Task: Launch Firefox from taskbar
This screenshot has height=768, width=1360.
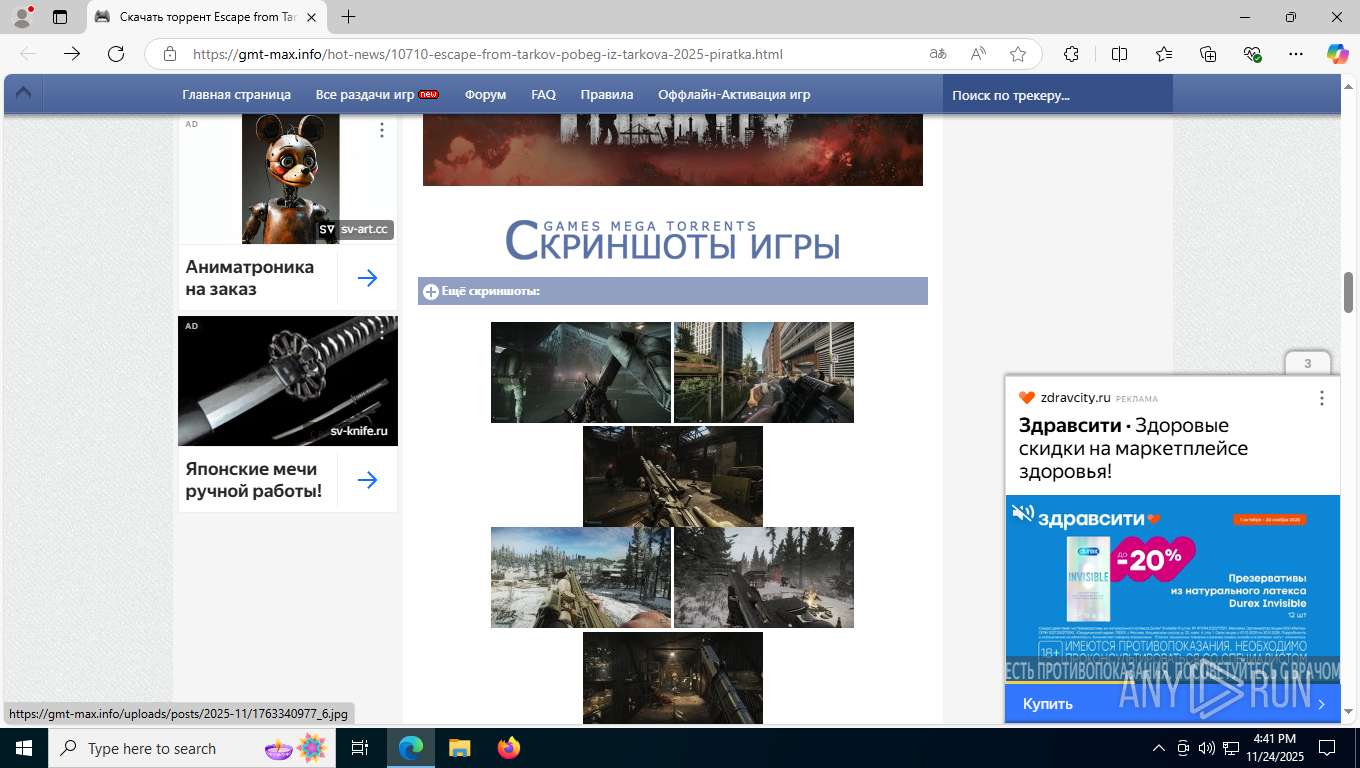Action: pyautogui.click(x=509, y=748)
